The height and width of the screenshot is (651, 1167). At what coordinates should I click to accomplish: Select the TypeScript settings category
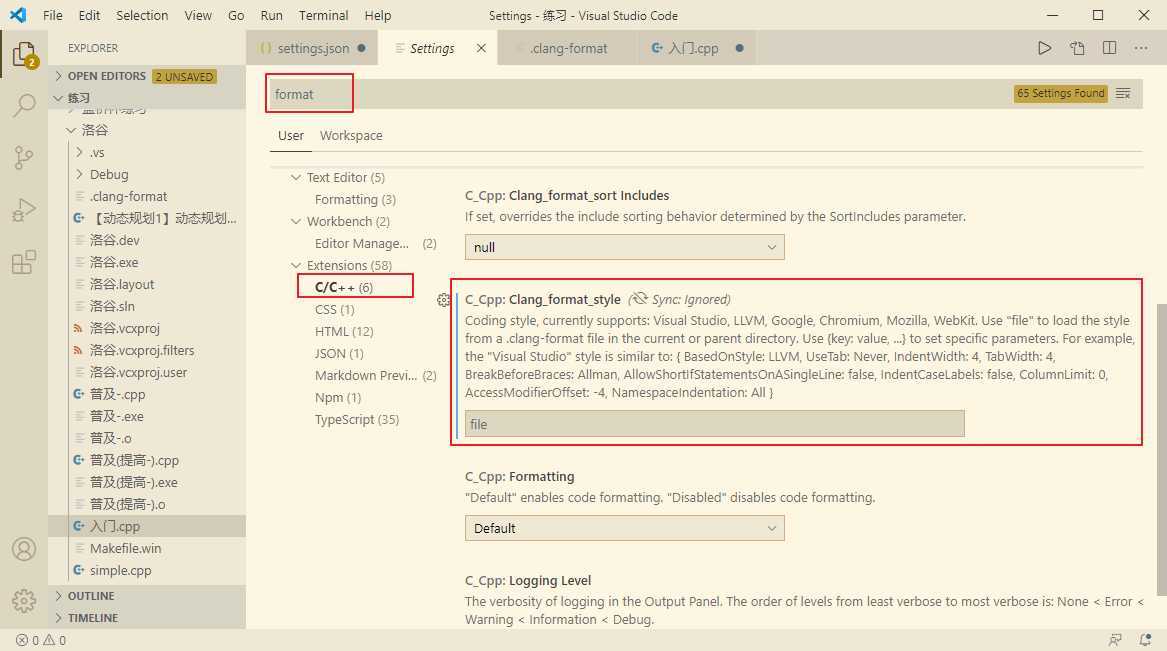coord(357,420)
